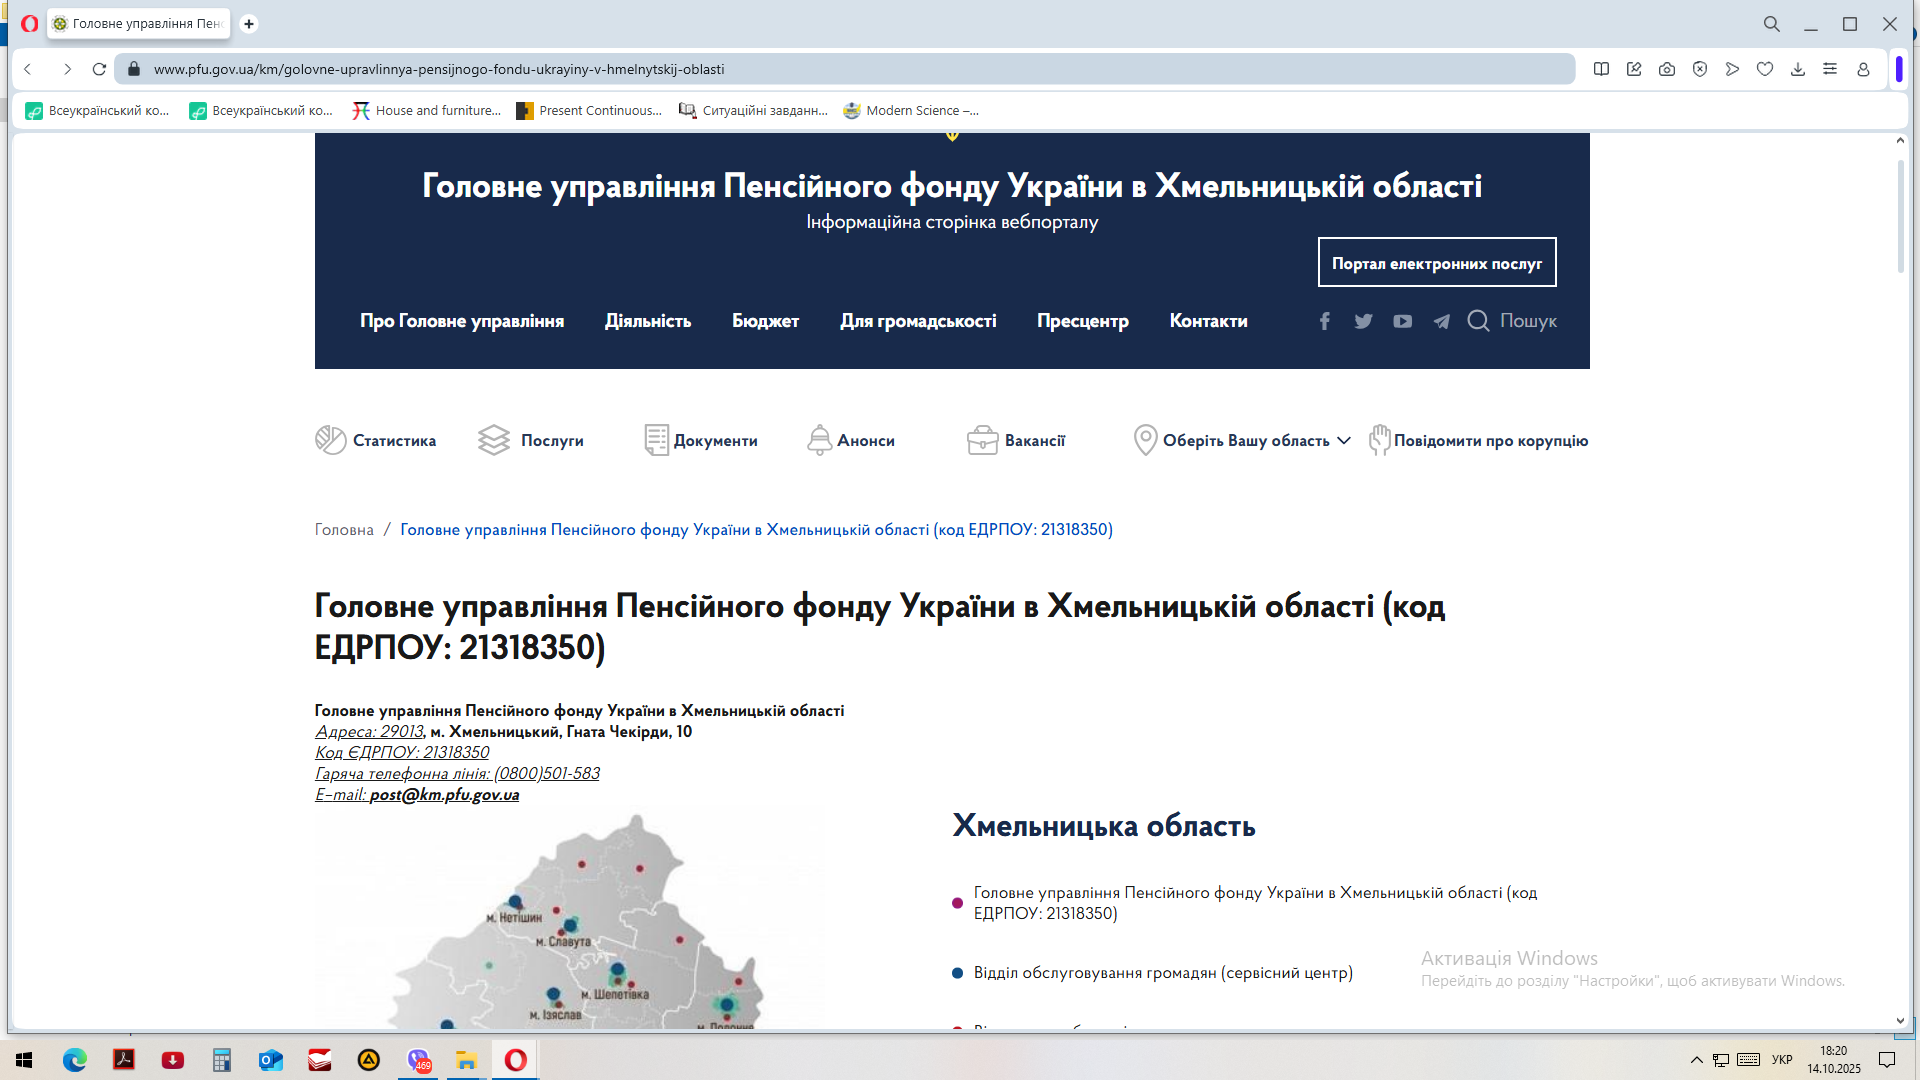Screen dimensions: 1920x1080
Task: Click the Портал електронних послуг button
Action: (x=1436, y=263)
